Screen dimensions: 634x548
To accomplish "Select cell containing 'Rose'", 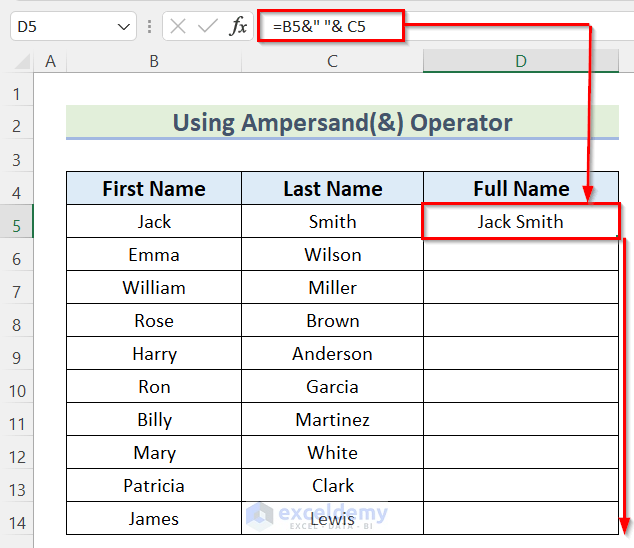I will [154, 321].
